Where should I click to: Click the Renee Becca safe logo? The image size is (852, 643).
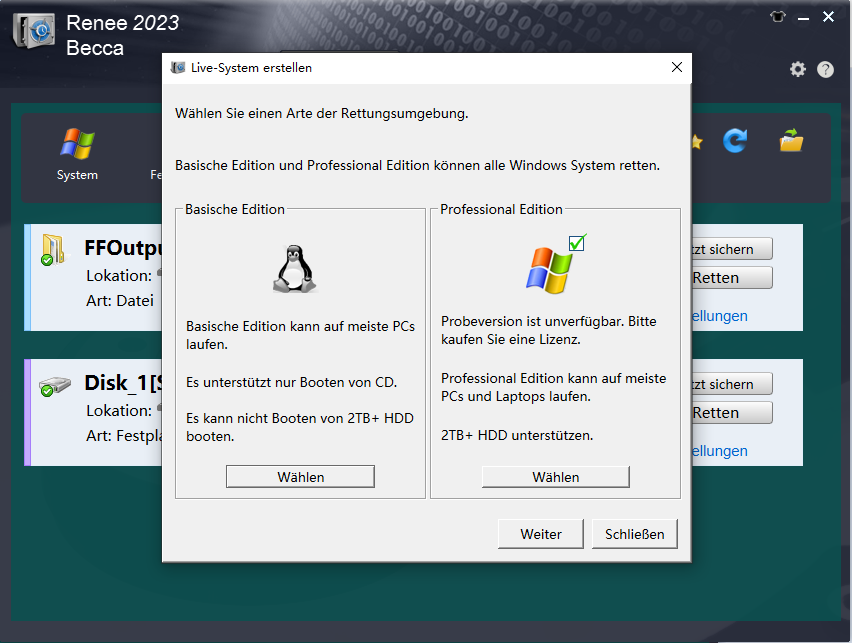[x=33, y=30]
